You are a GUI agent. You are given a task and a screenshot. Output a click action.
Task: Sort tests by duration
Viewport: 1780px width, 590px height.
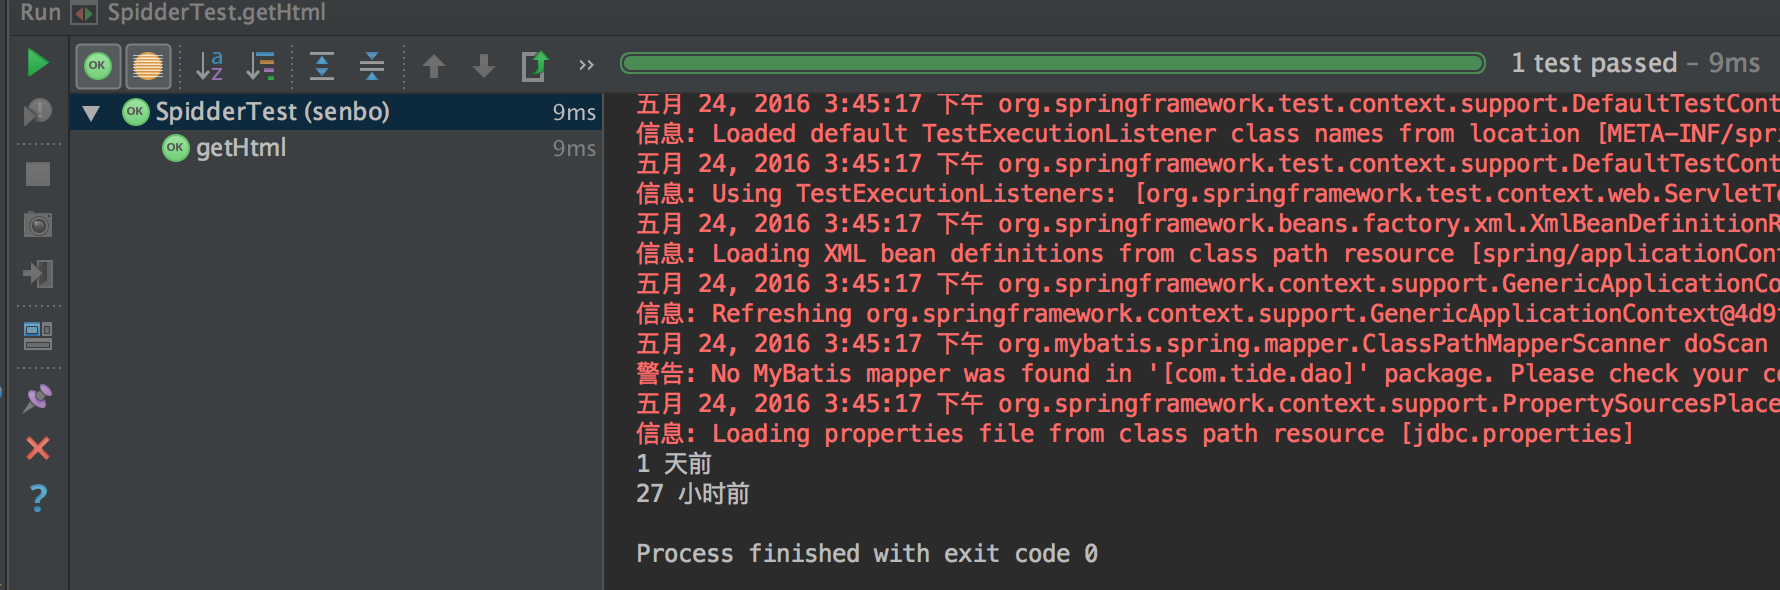click(261, 66)
